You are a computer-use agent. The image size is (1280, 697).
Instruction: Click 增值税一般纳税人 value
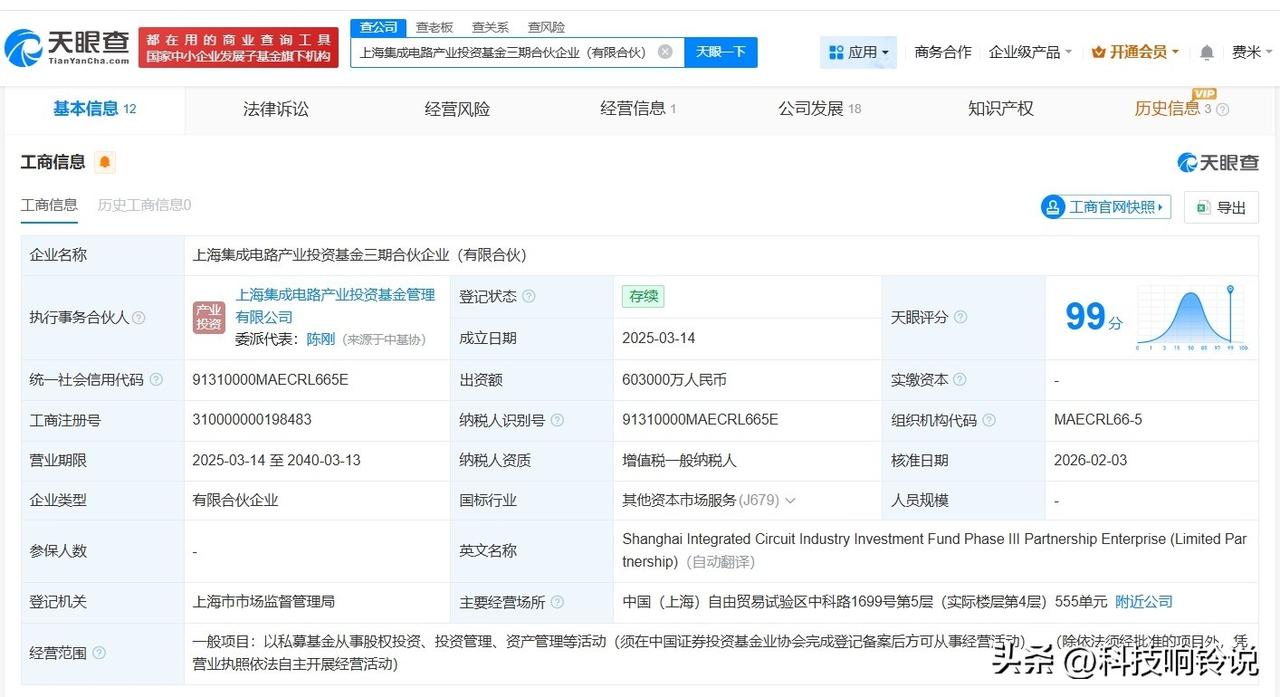679,460
